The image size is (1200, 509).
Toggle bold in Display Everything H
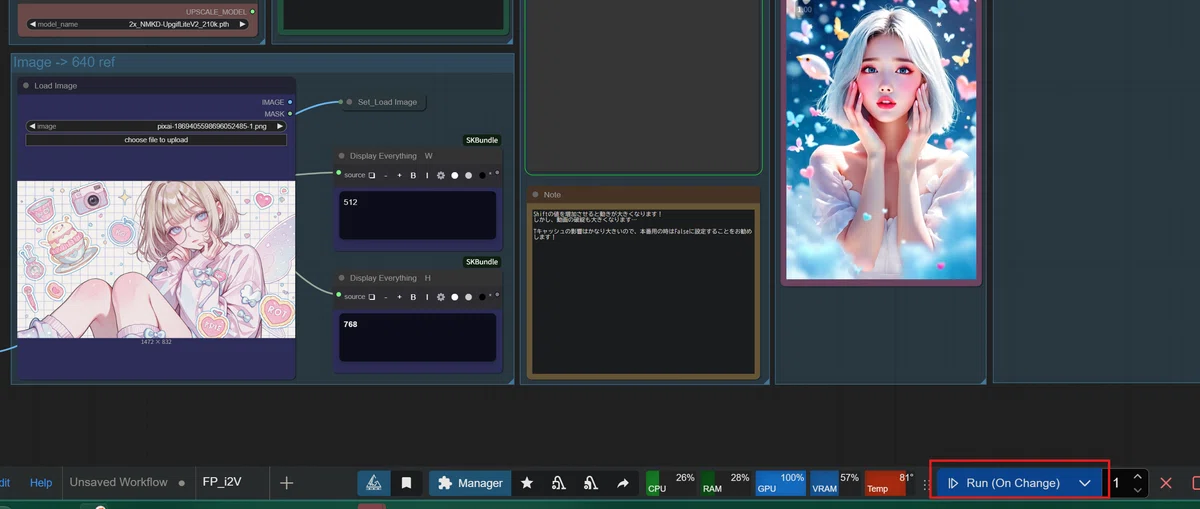point(413,297)
